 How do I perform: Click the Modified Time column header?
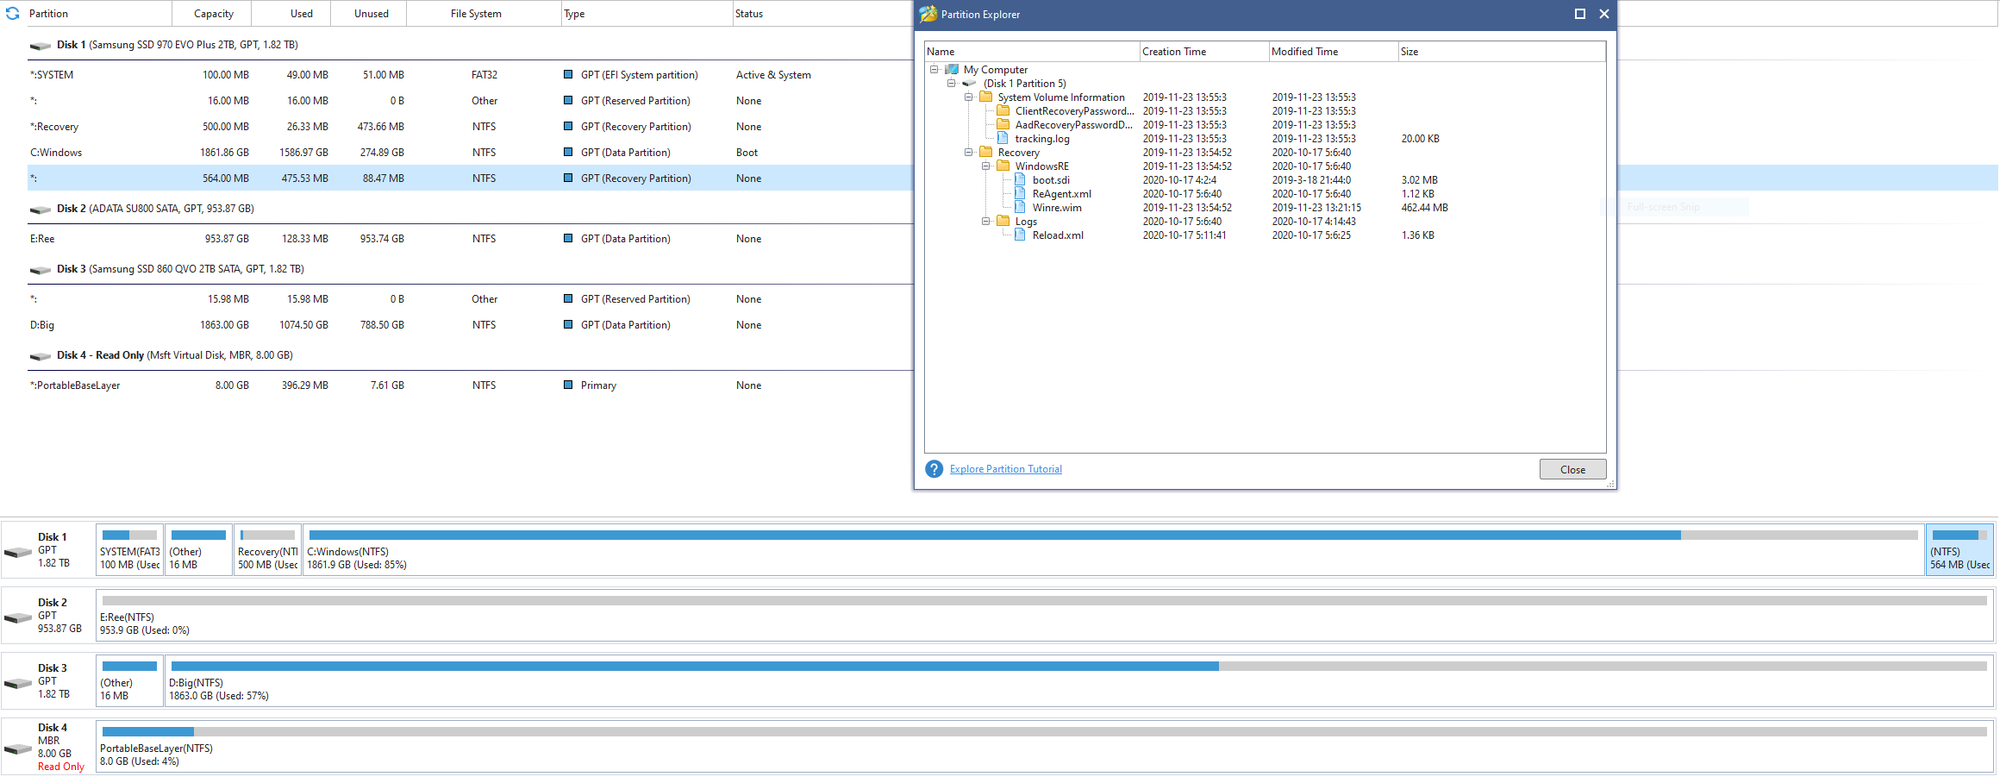tap(1332, 52)
